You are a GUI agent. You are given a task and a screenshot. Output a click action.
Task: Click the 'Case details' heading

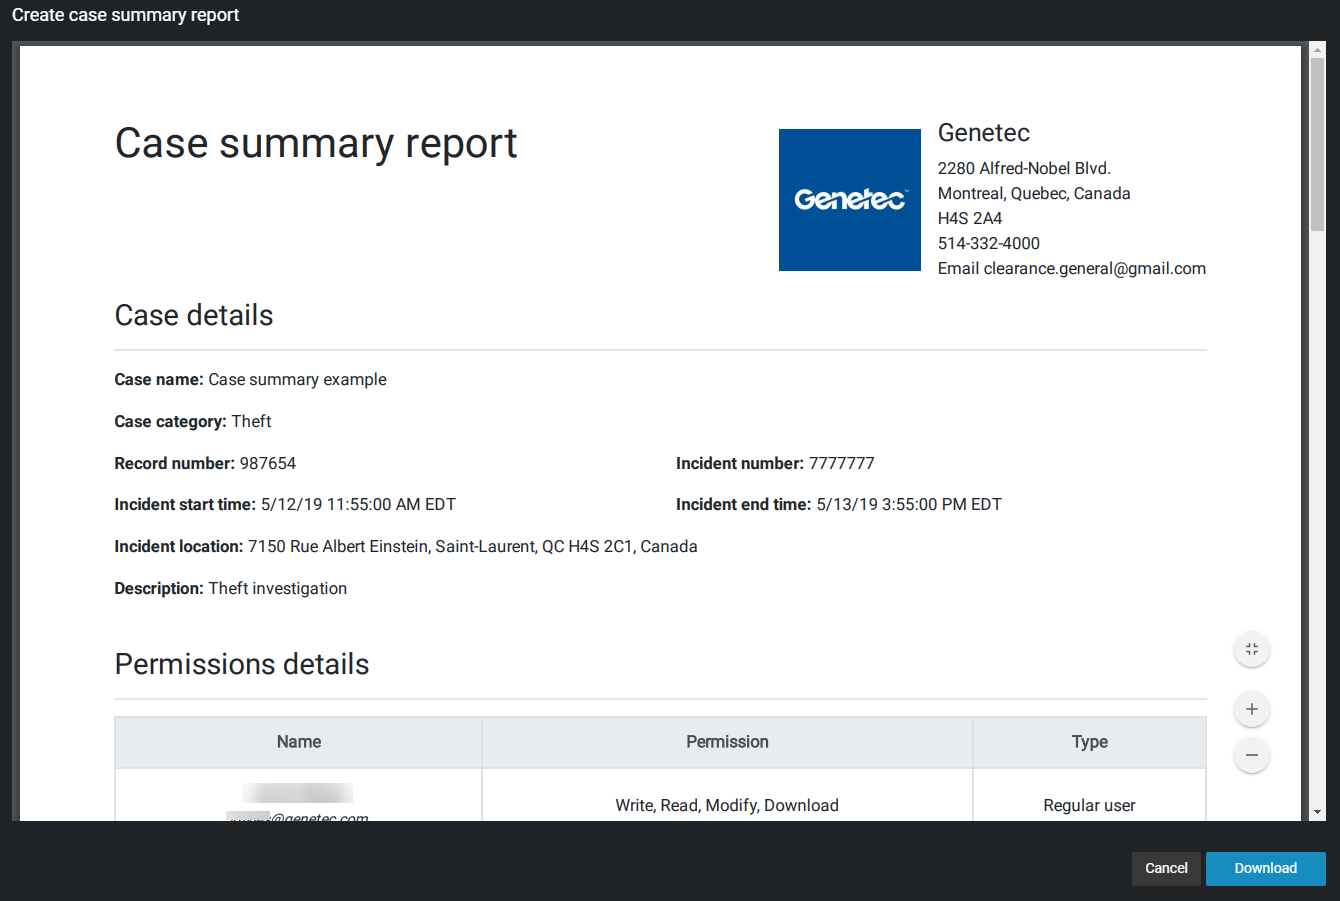click(194, 315)
